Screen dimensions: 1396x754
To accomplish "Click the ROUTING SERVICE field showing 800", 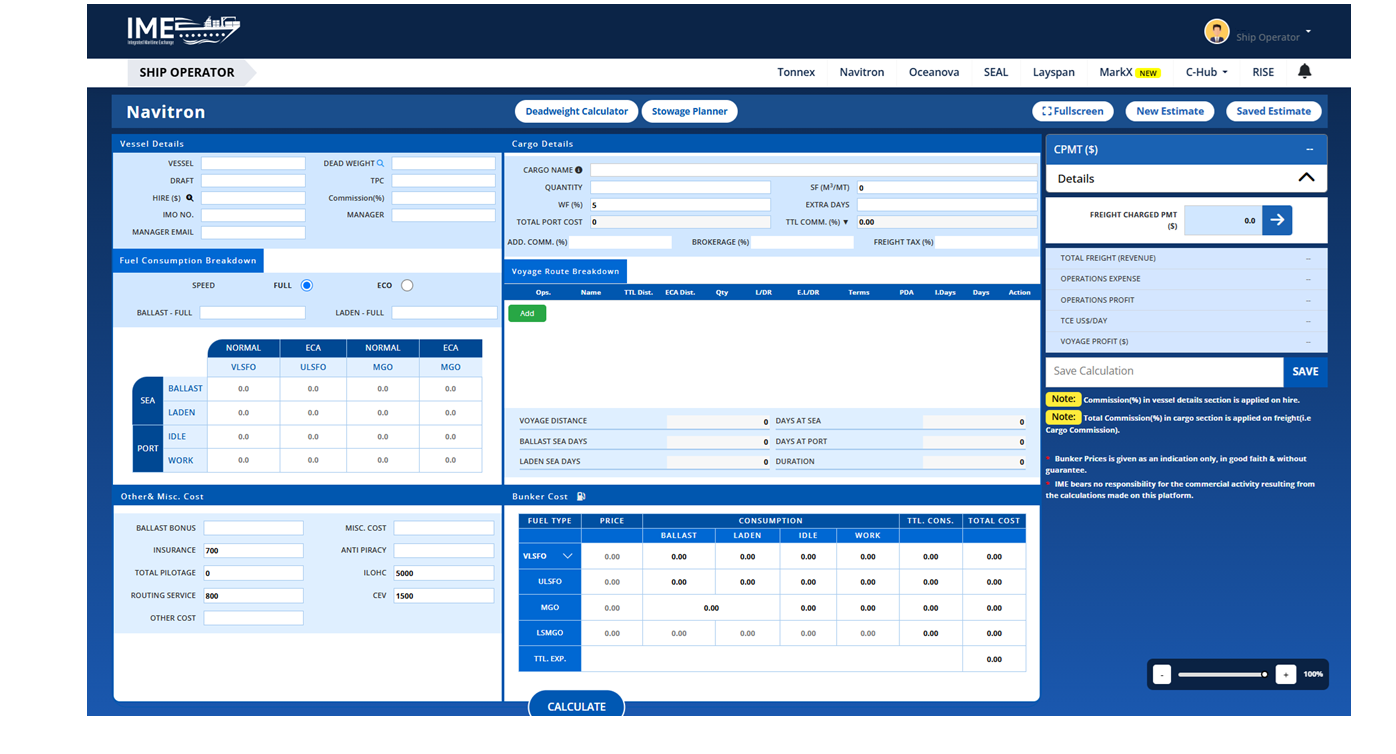I will tap(253, 595).
